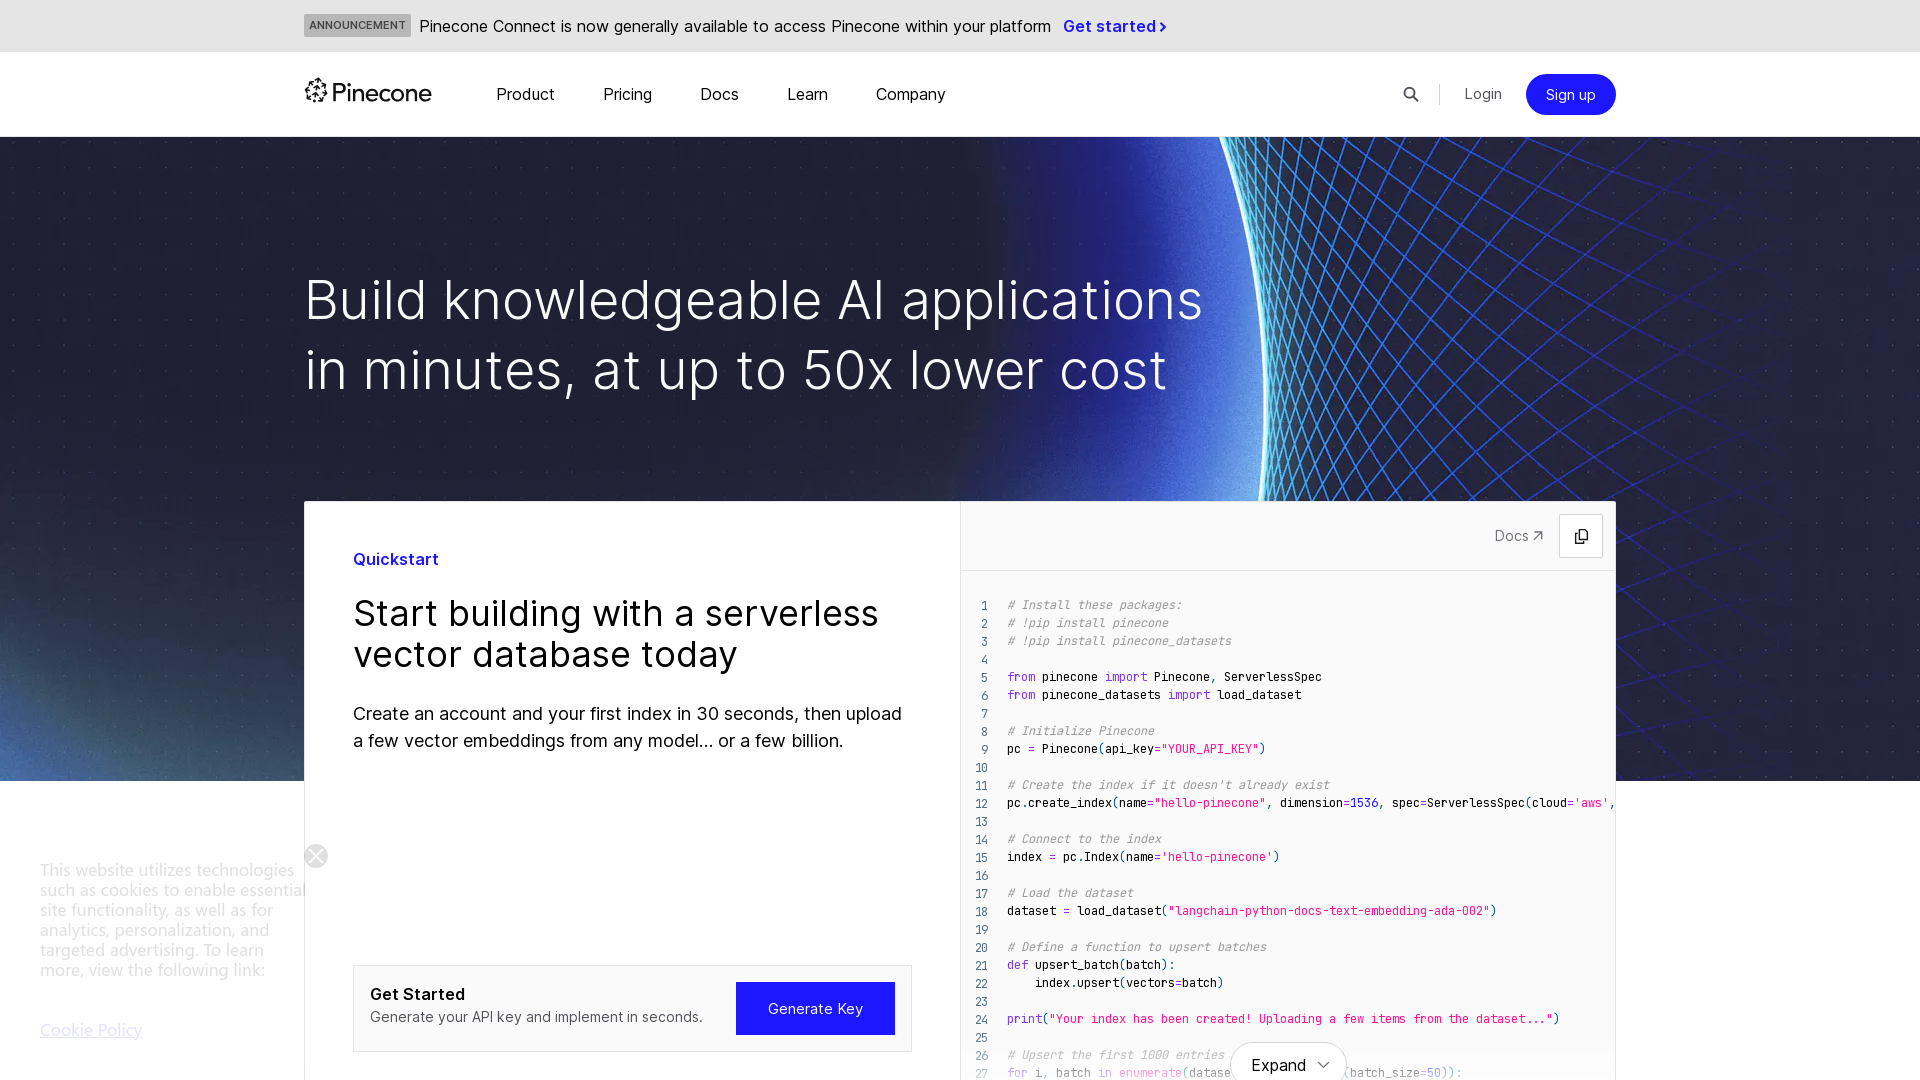The height and width of the screenshot is (1080, 1920).
Task: Click the 'Build knowledgeable AI applications' headline
Action: click(753, 335)
